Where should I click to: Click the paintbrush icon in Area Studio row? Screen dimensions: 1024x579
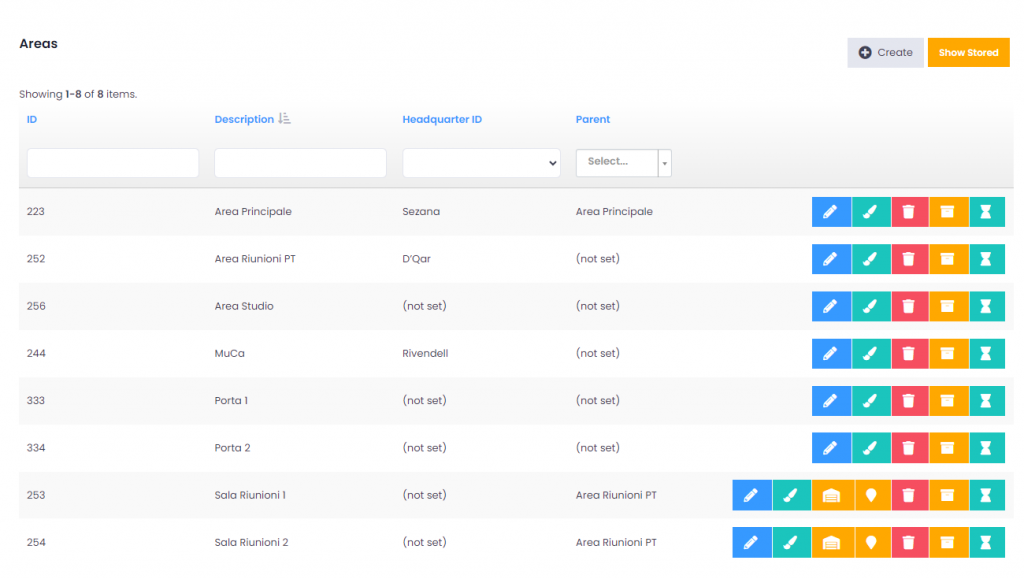(870, 306)
